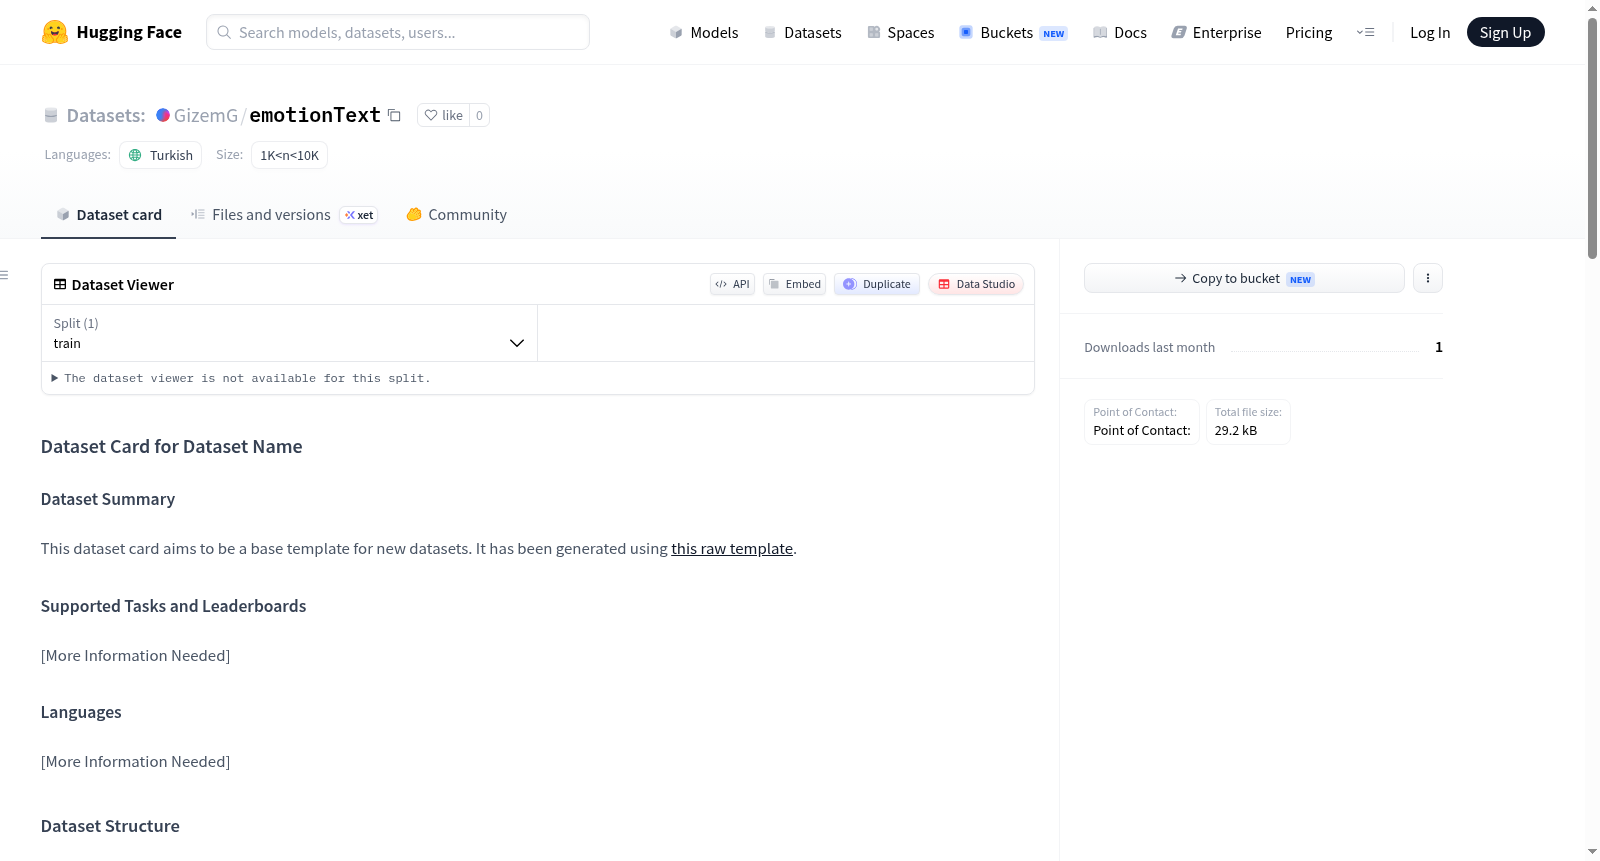Viewport: 1600px width, 861px height.
Task: Open Spaces from the navigation bar
Action: tap(900, 32)
